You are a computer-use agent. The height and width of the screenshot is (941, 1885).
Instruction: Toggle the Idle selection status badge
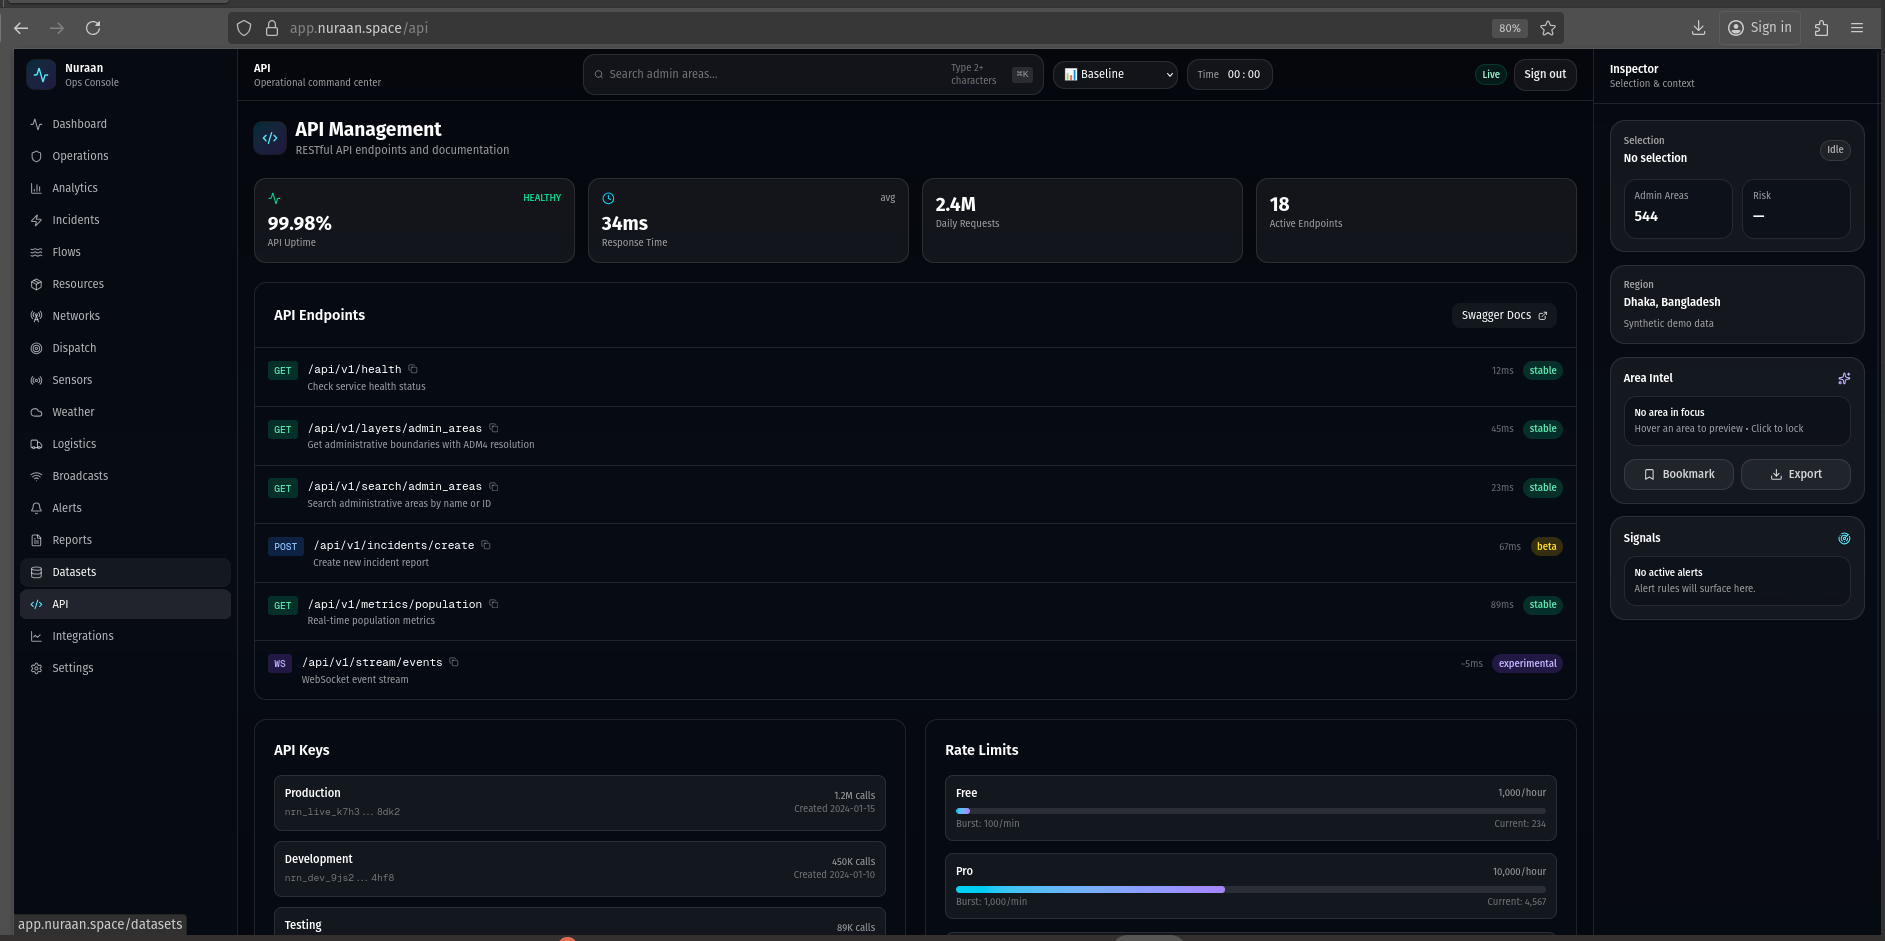pyautogui.click(x=1835, y=150)
